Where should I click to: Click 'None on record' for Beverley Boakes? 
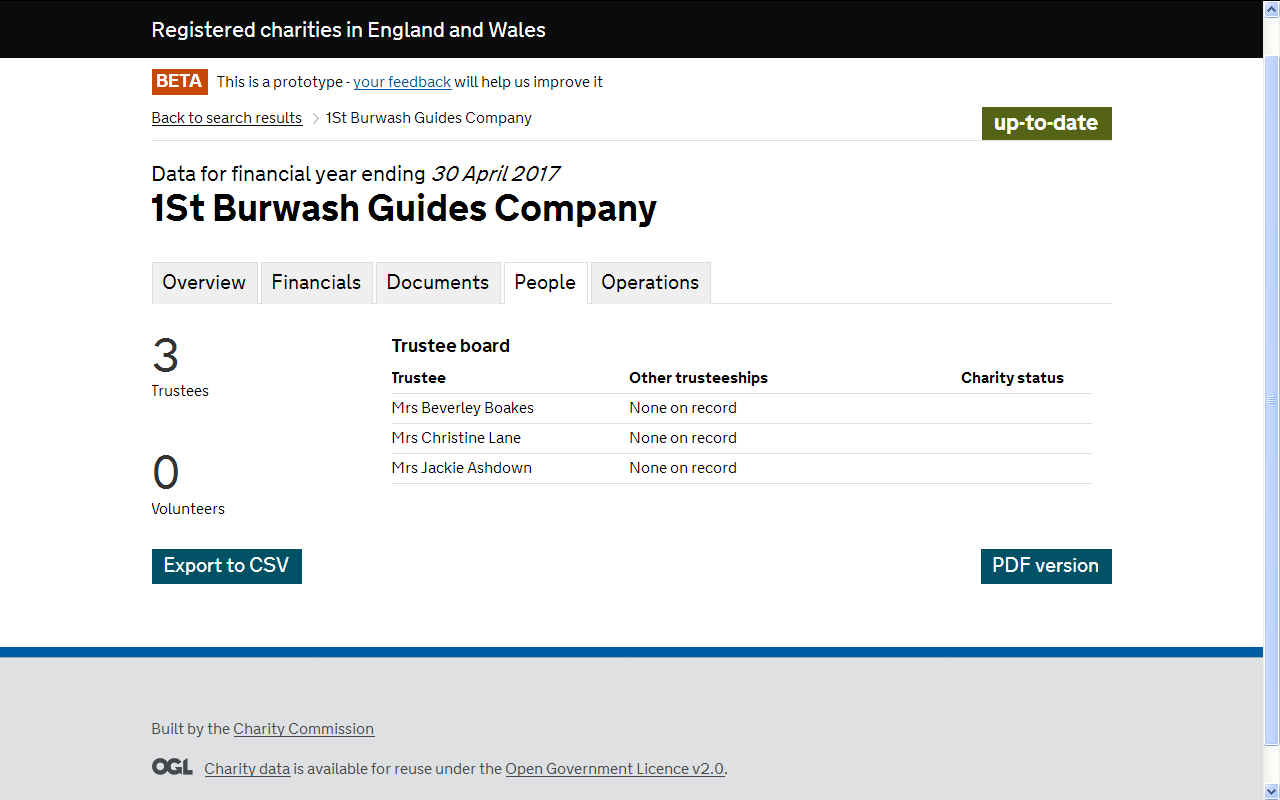[683, 408]
